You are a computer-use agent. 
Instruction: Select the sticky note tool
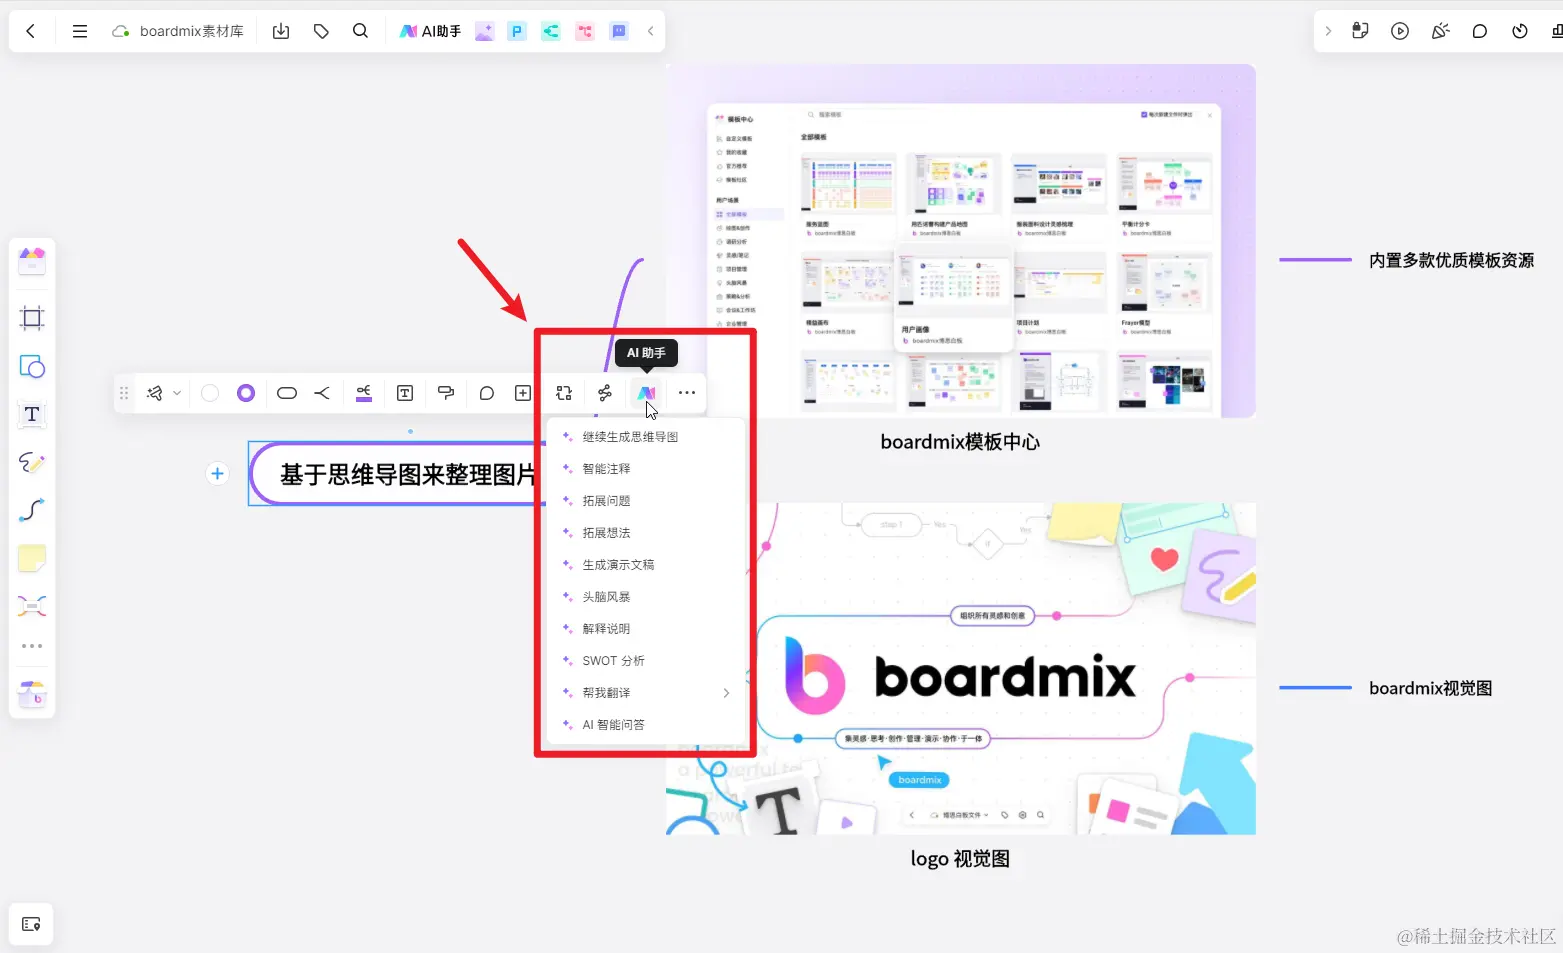click(x=32, y=558)
